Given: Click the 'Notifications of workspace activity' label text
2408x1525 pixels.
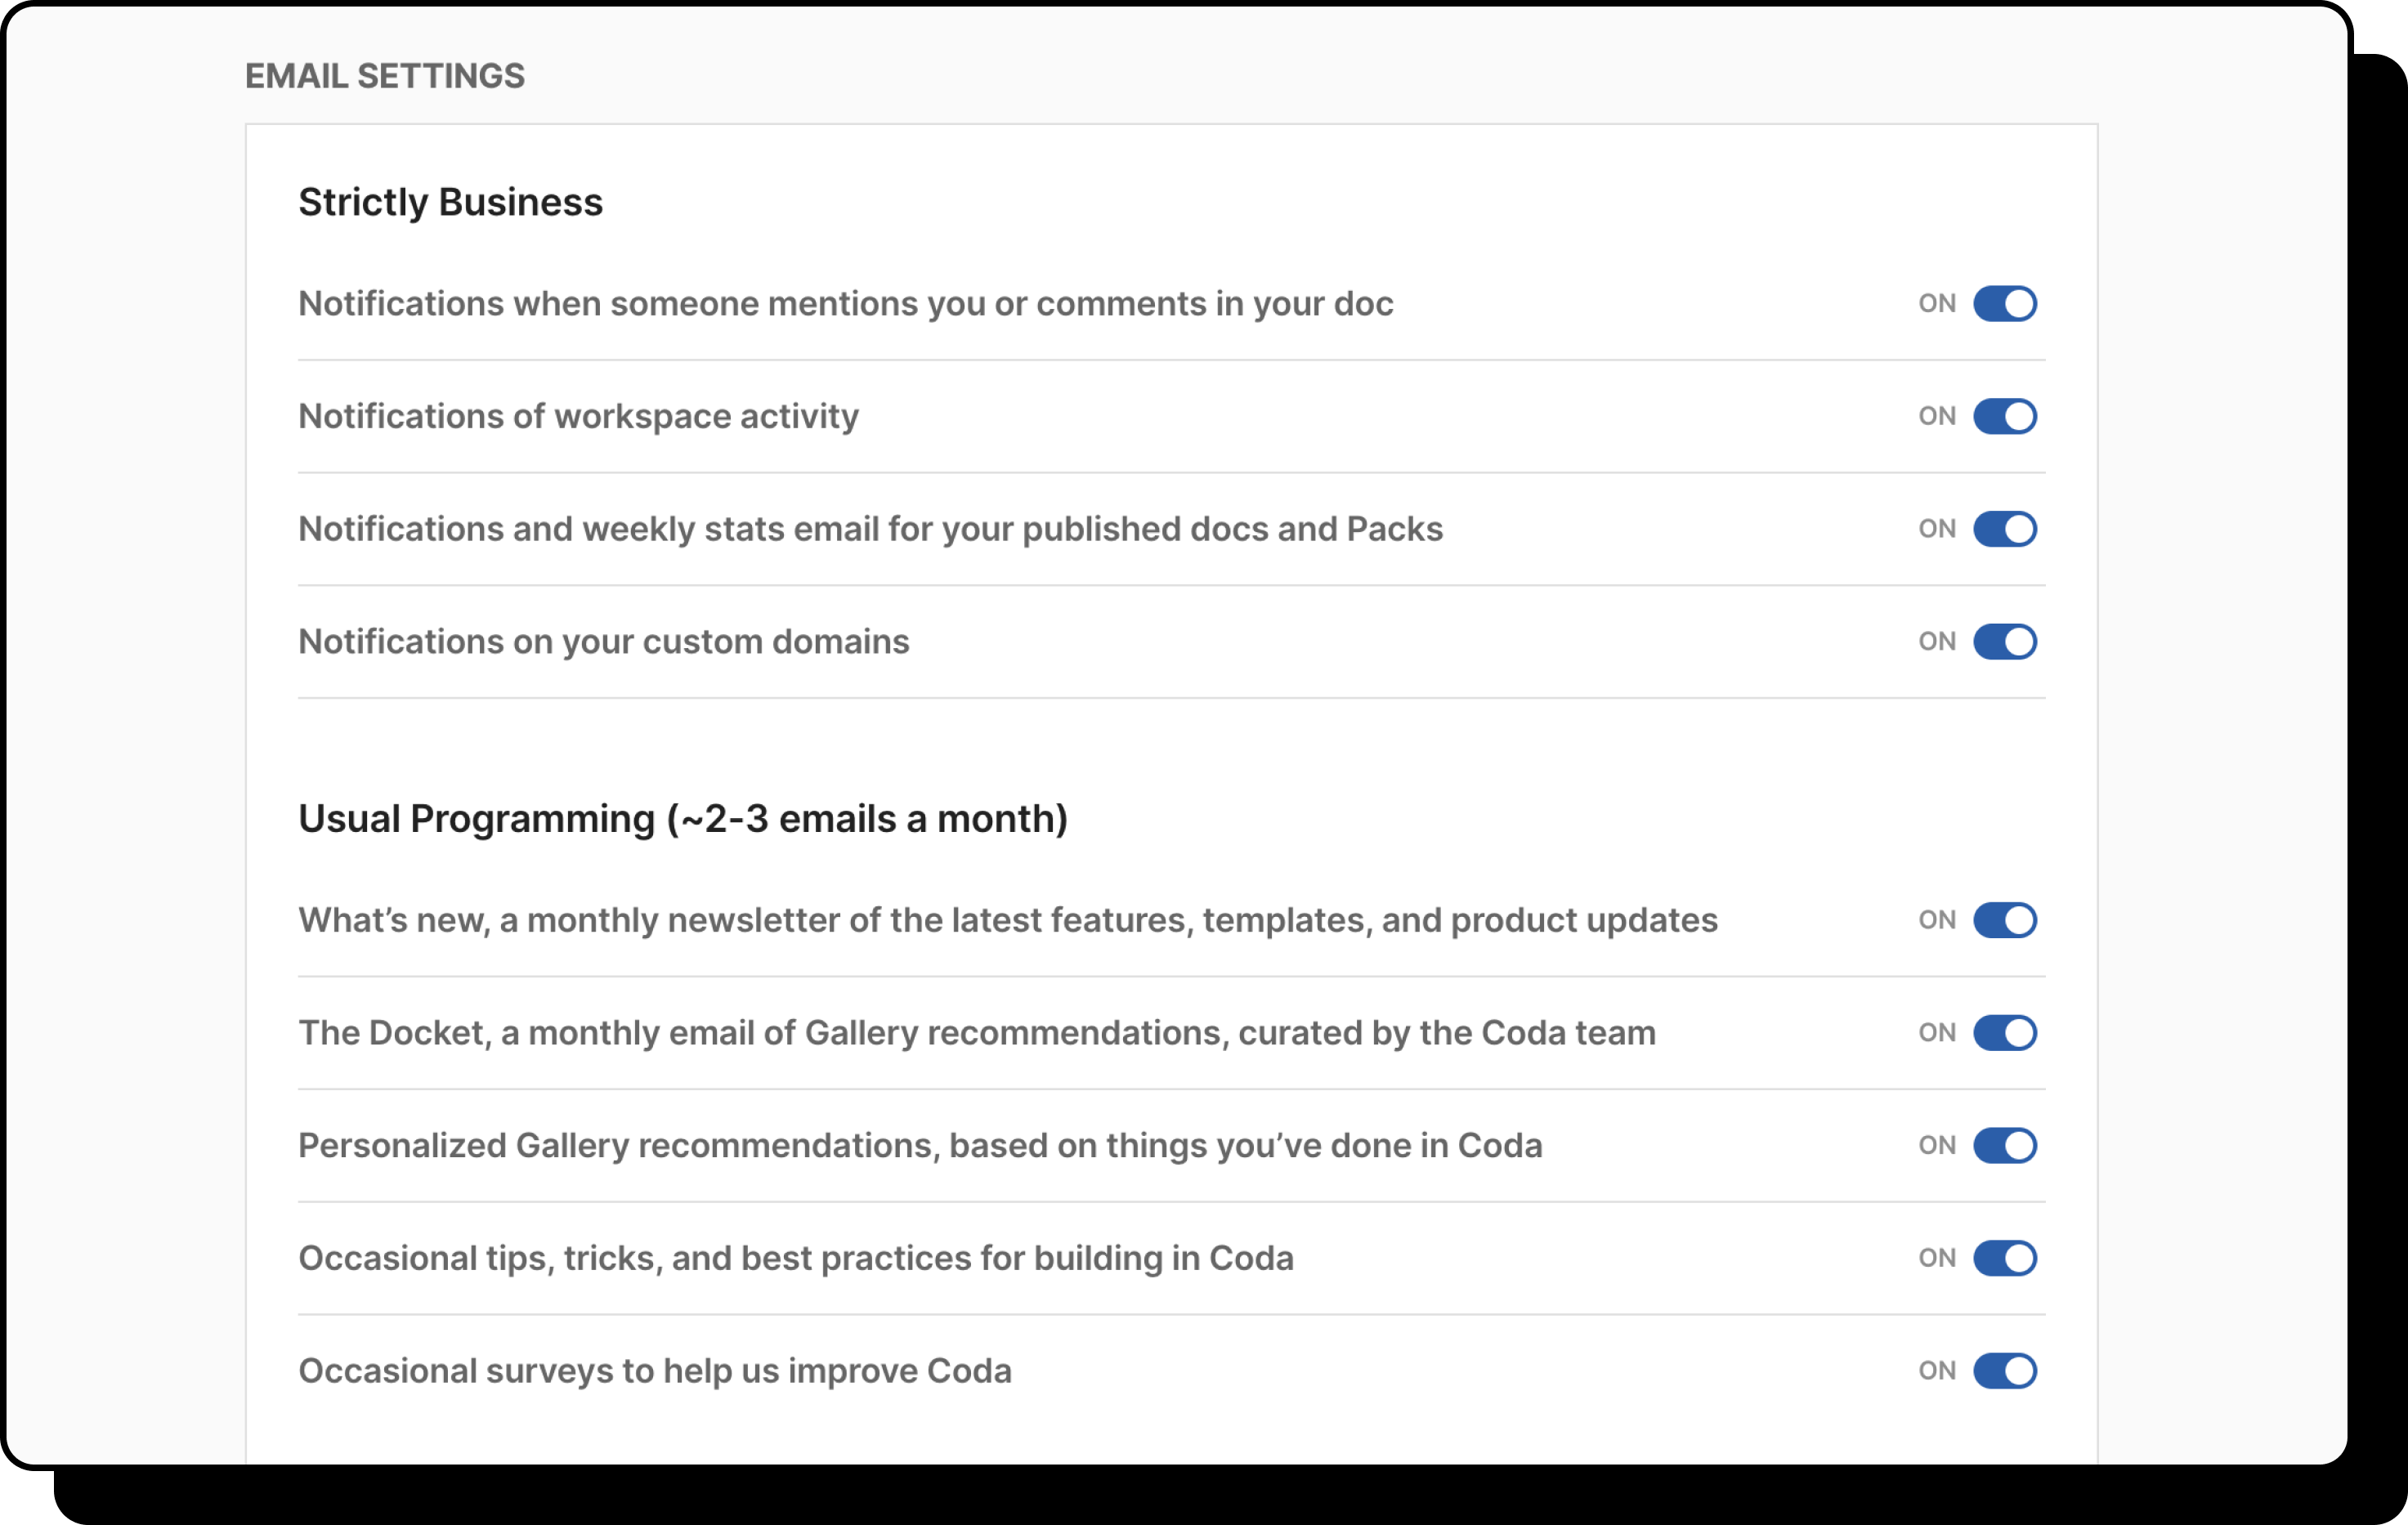Looking at the screenshot, I should click(x=578, y=416).
